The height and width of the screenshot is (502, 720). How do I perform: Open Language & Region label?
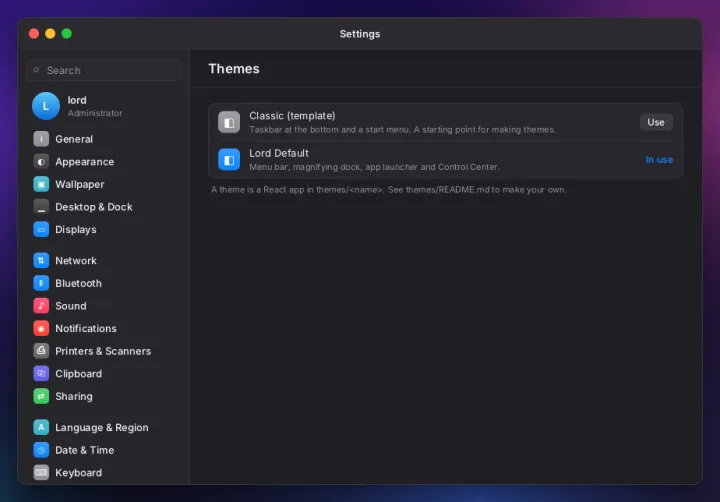102,427
